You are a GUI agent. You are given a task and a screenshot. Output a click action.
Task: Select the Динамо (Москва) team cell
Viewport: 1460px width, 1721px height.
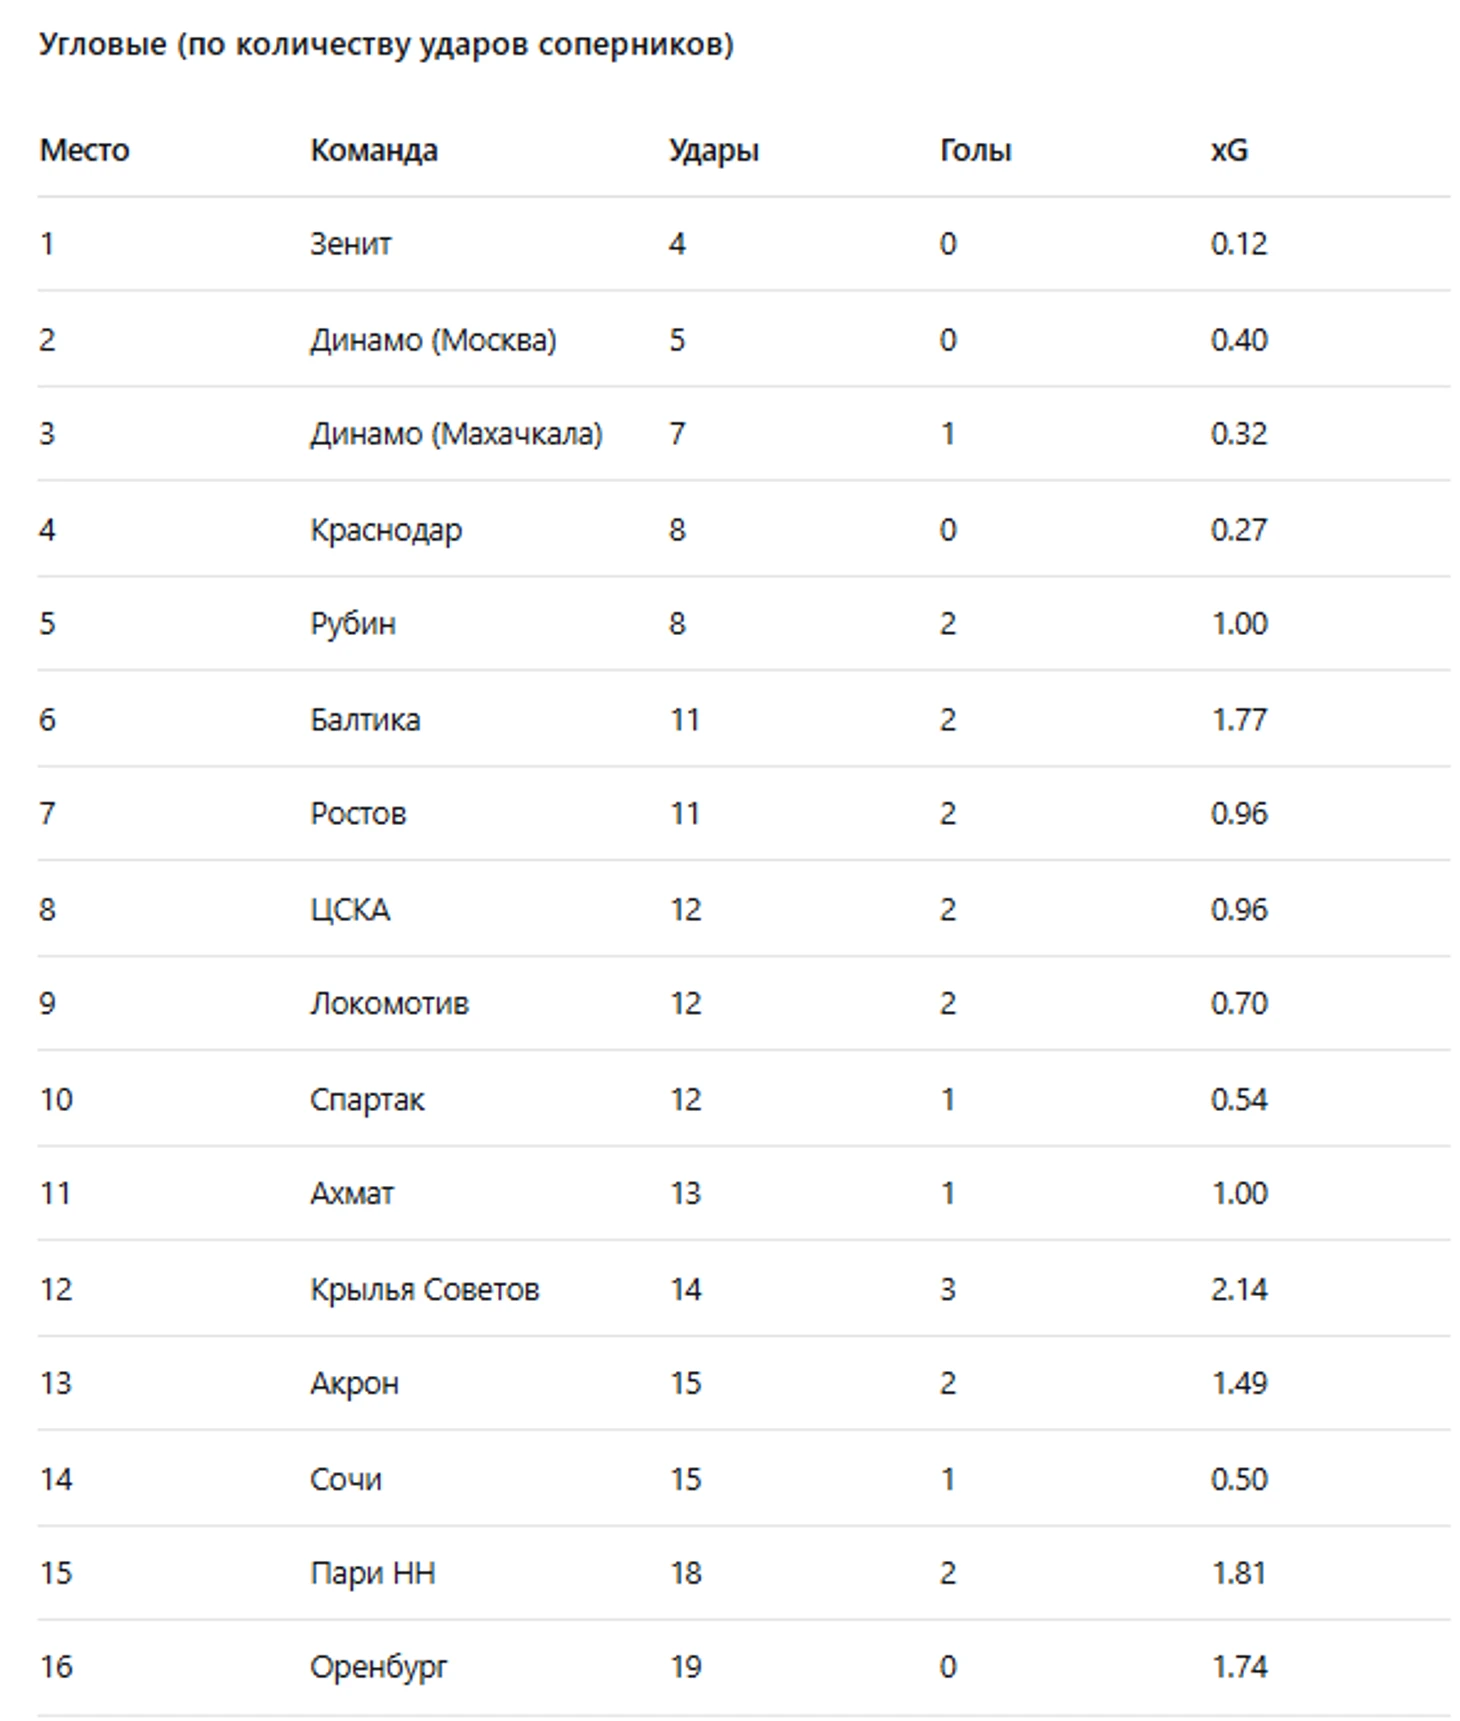click(x=433, y=340)
